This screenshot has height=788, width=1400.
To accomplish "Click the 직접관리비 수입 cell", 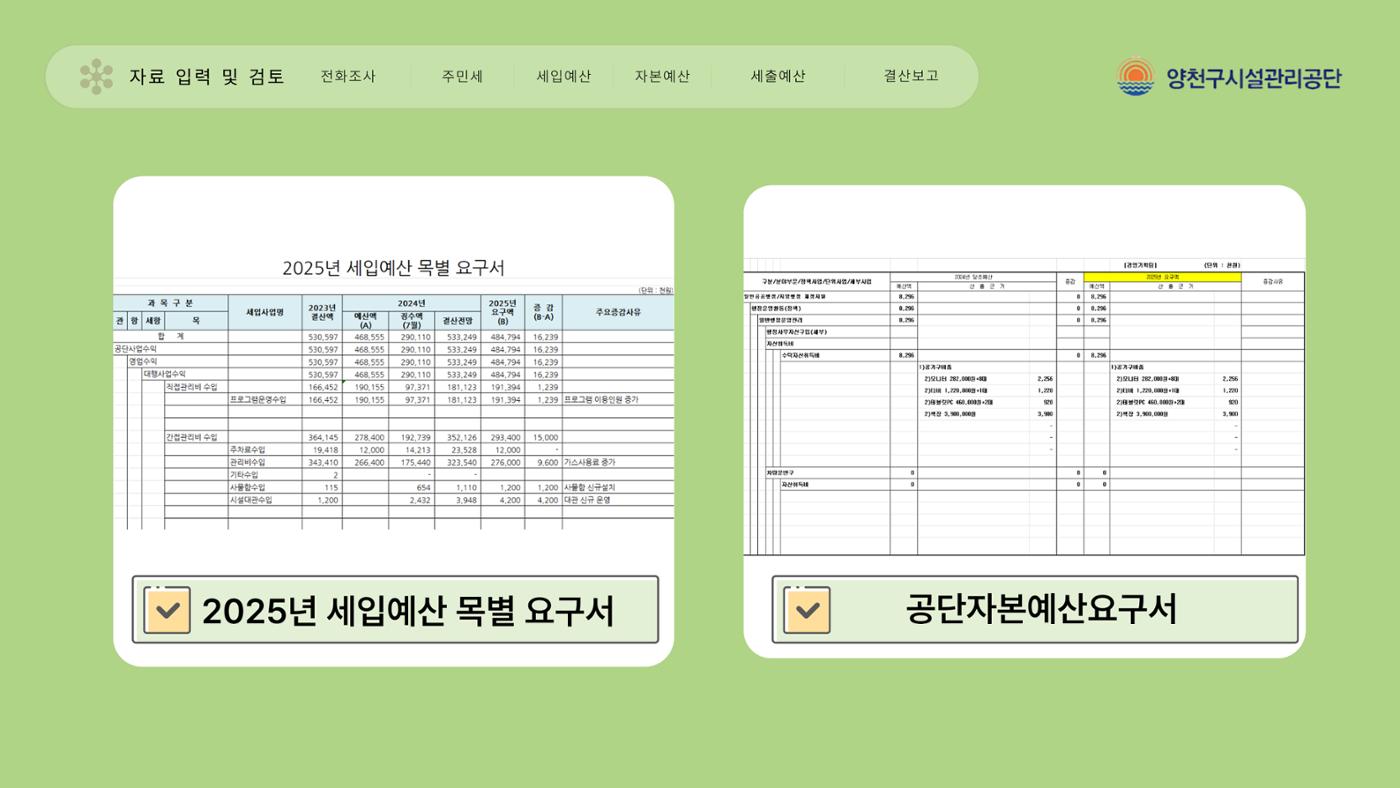I will click(191, 386).
